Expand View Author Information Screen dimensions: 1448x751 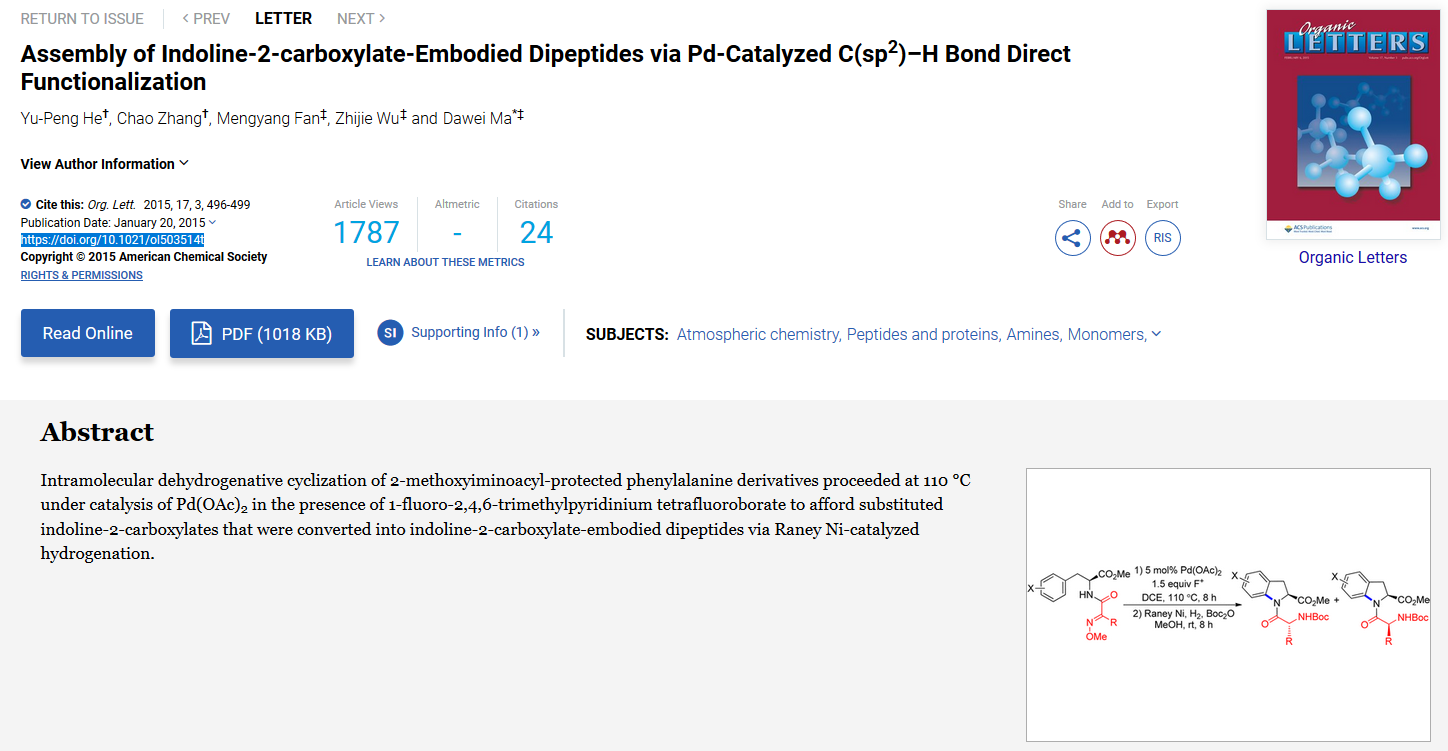tap(105, 164)
